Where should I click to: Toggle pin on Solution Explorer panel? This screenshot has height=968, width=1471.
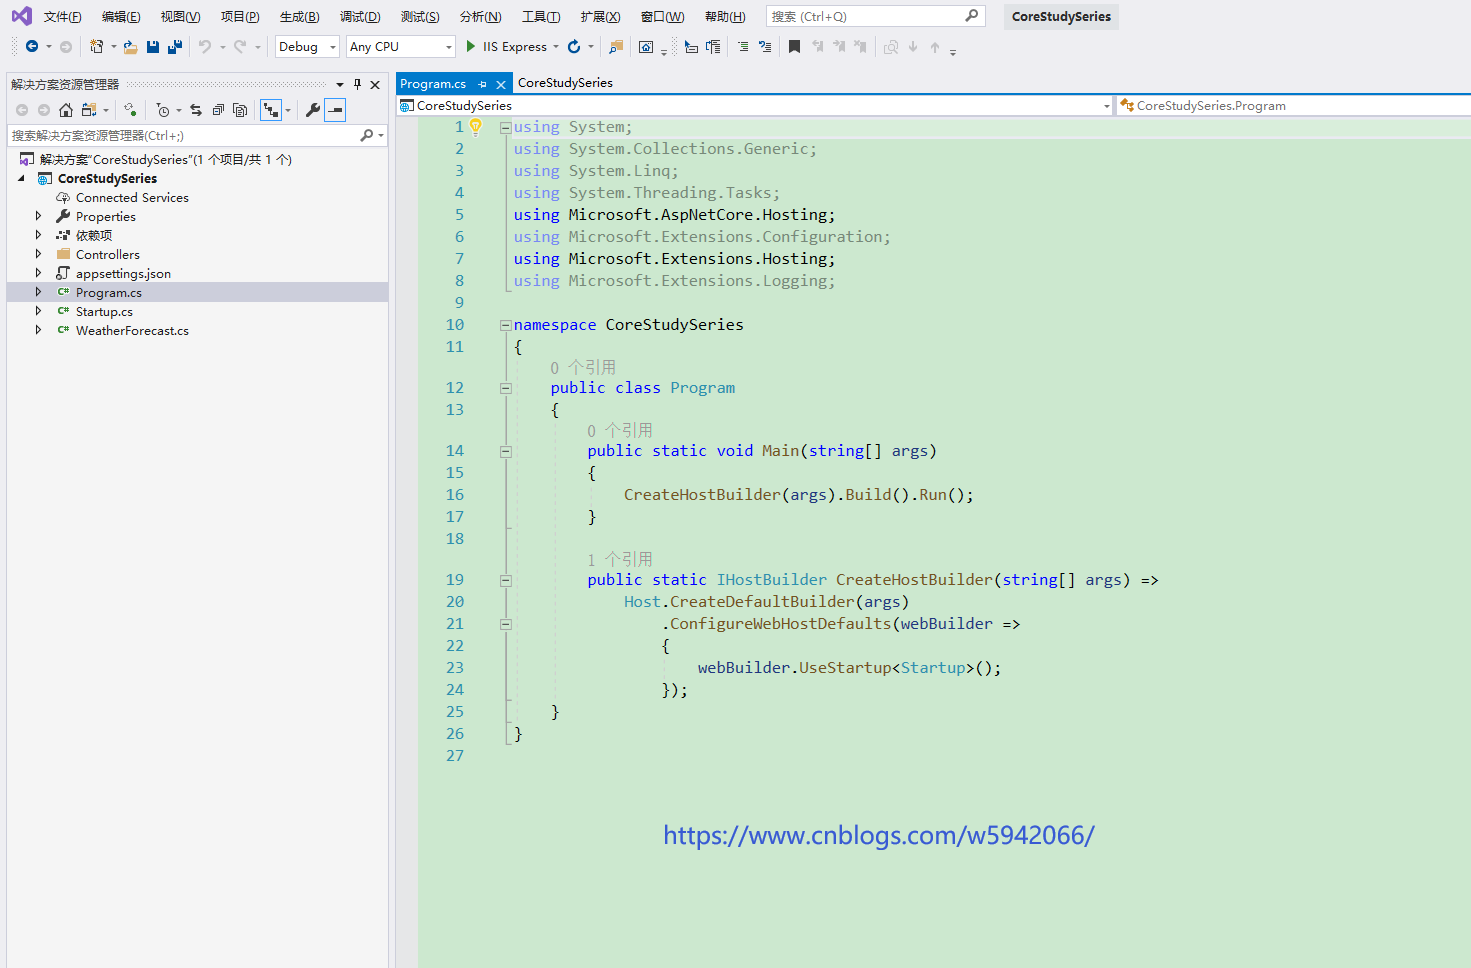click(x=357, y=85)
